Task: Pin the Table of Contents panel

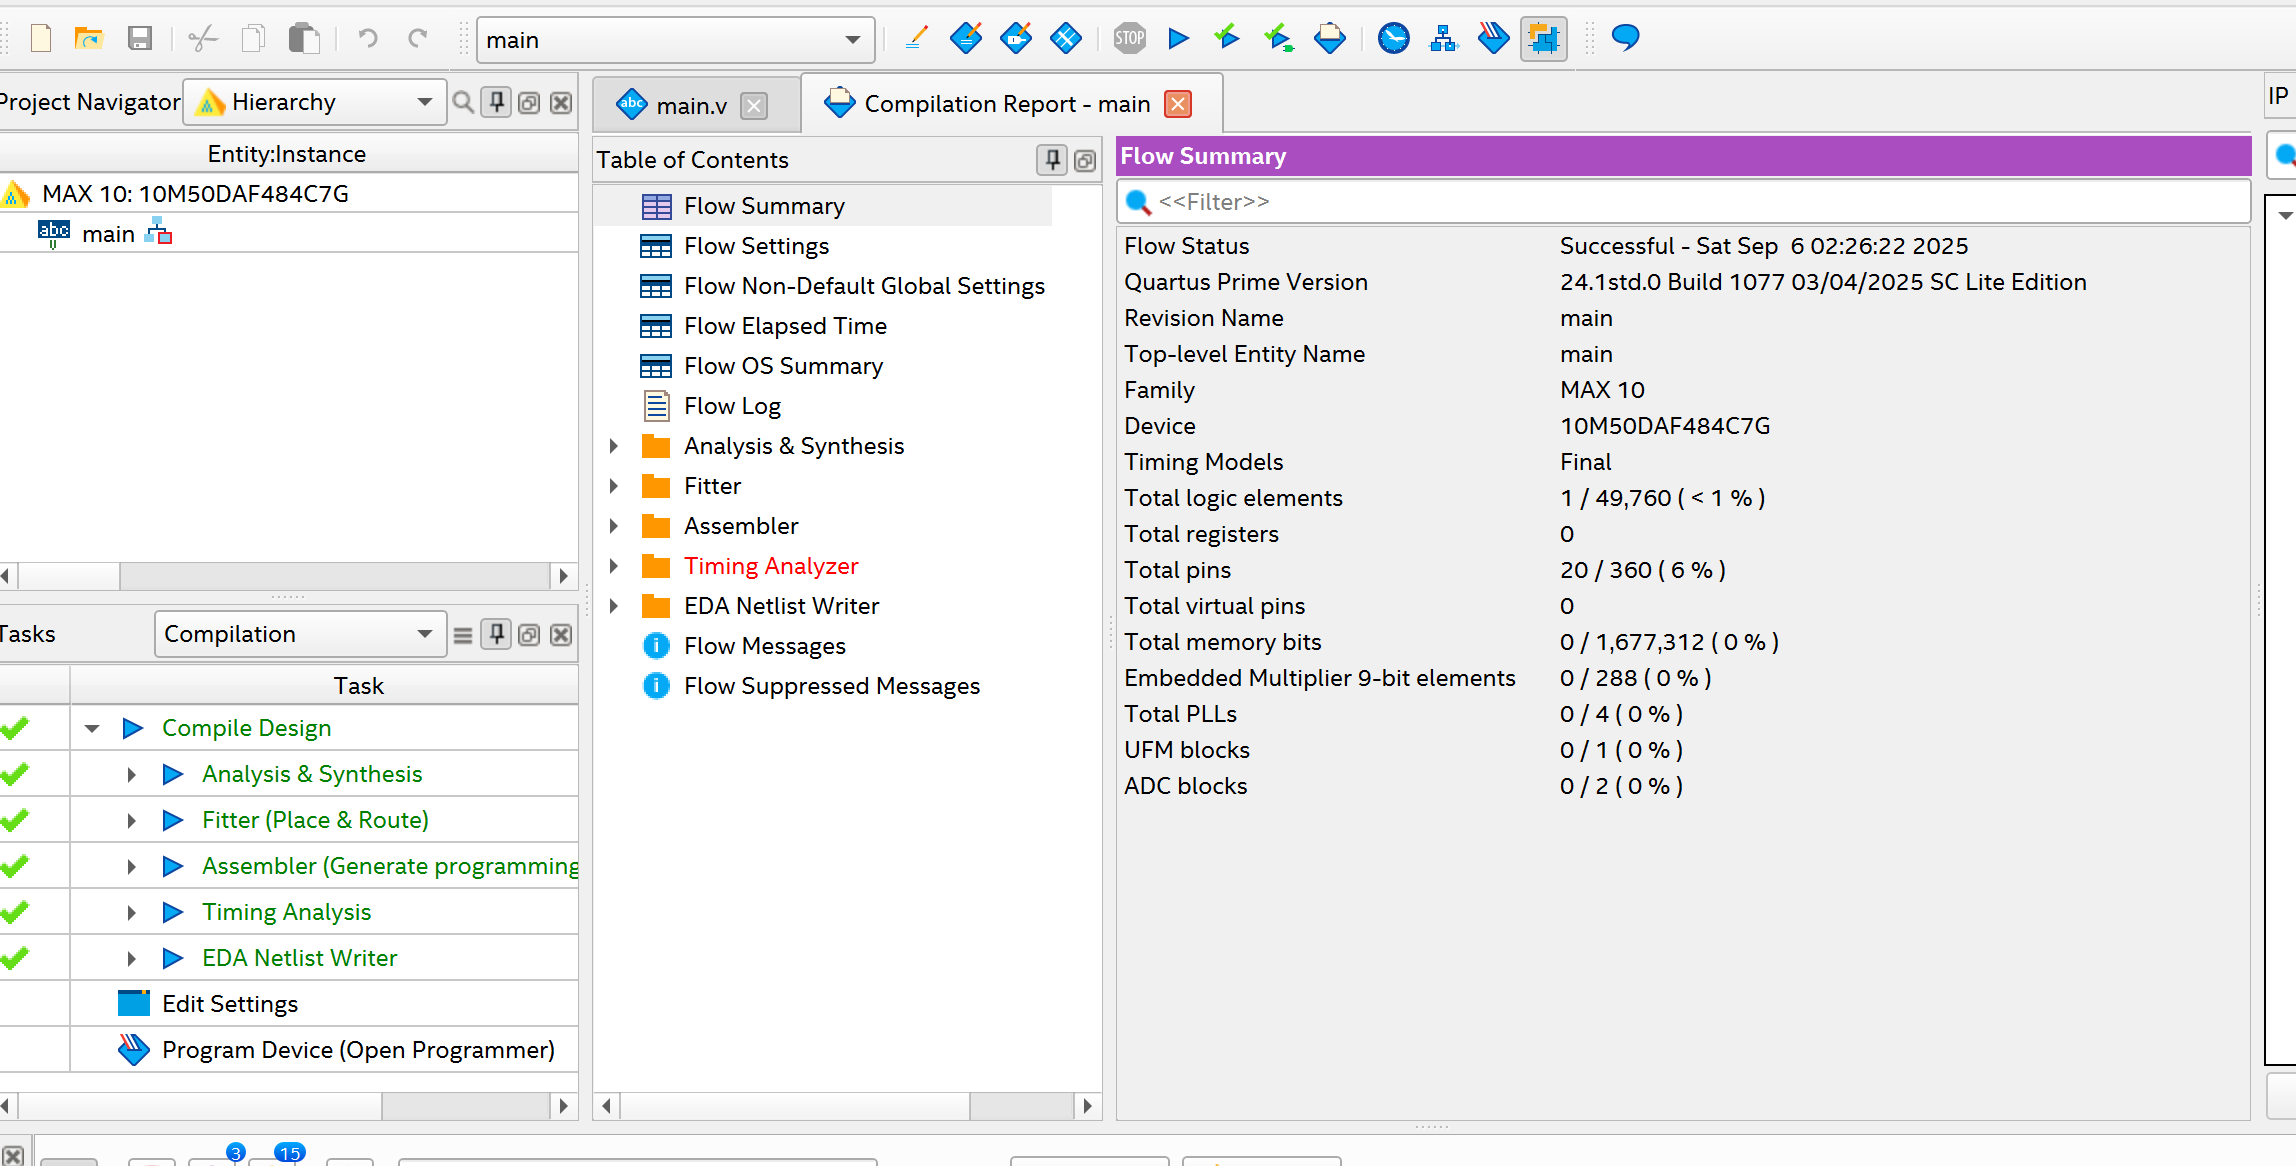Action: coord(1052,160)
